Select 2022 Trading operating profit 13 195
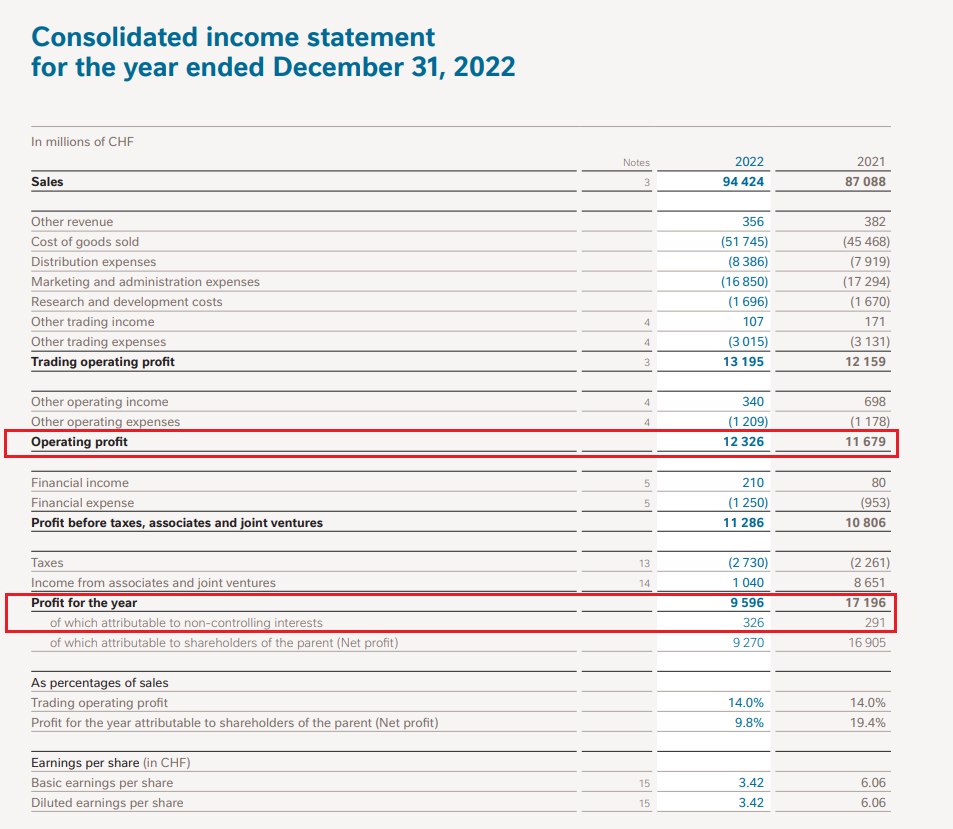The image size is (953, 829). click(742, 362)
